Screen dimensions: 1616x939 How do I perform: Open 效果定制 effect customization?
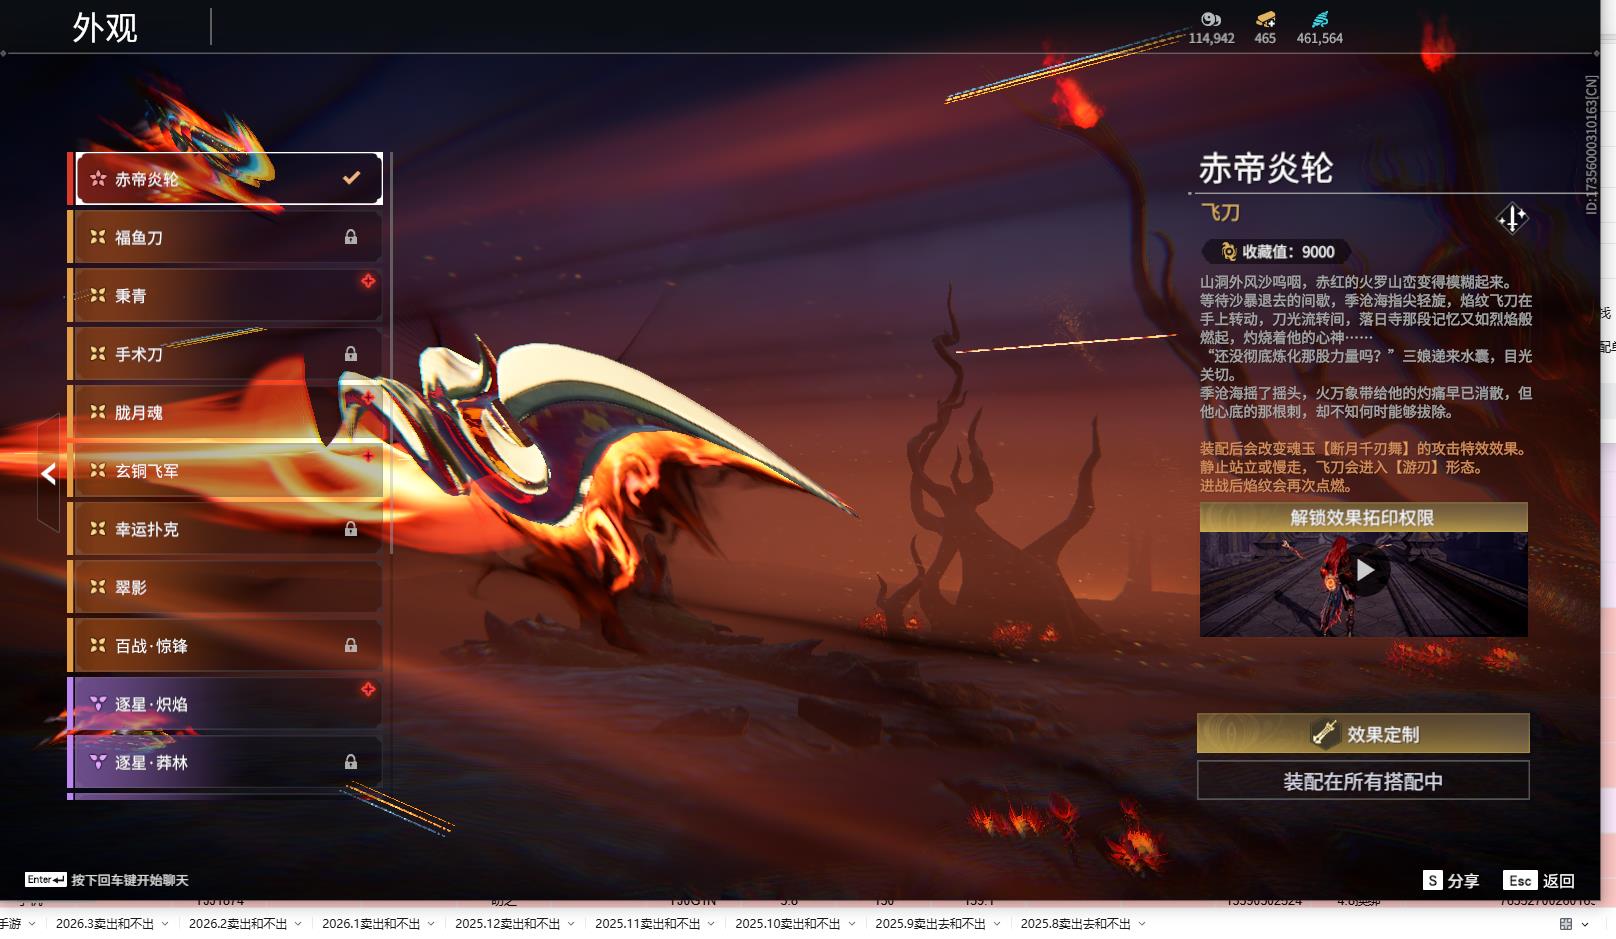point(1363,734)
